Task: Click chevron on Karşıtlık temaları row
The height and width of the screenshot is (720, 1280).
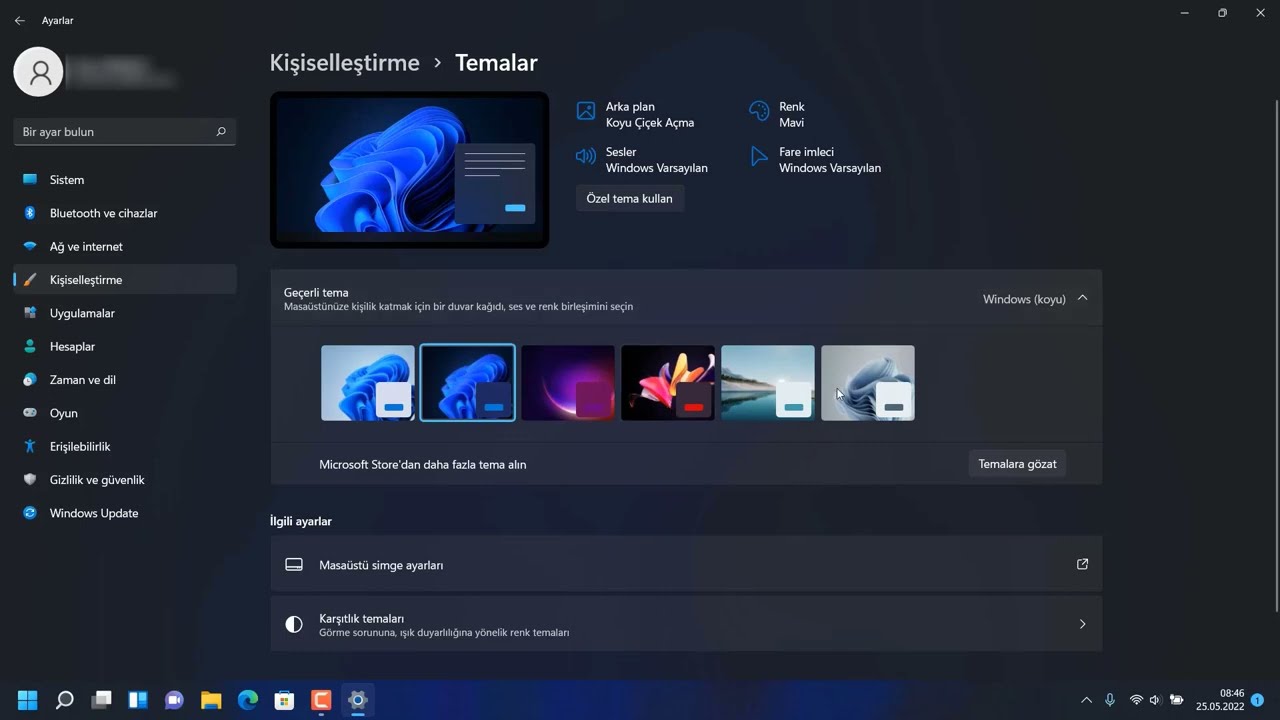Action: [1082, 624]
